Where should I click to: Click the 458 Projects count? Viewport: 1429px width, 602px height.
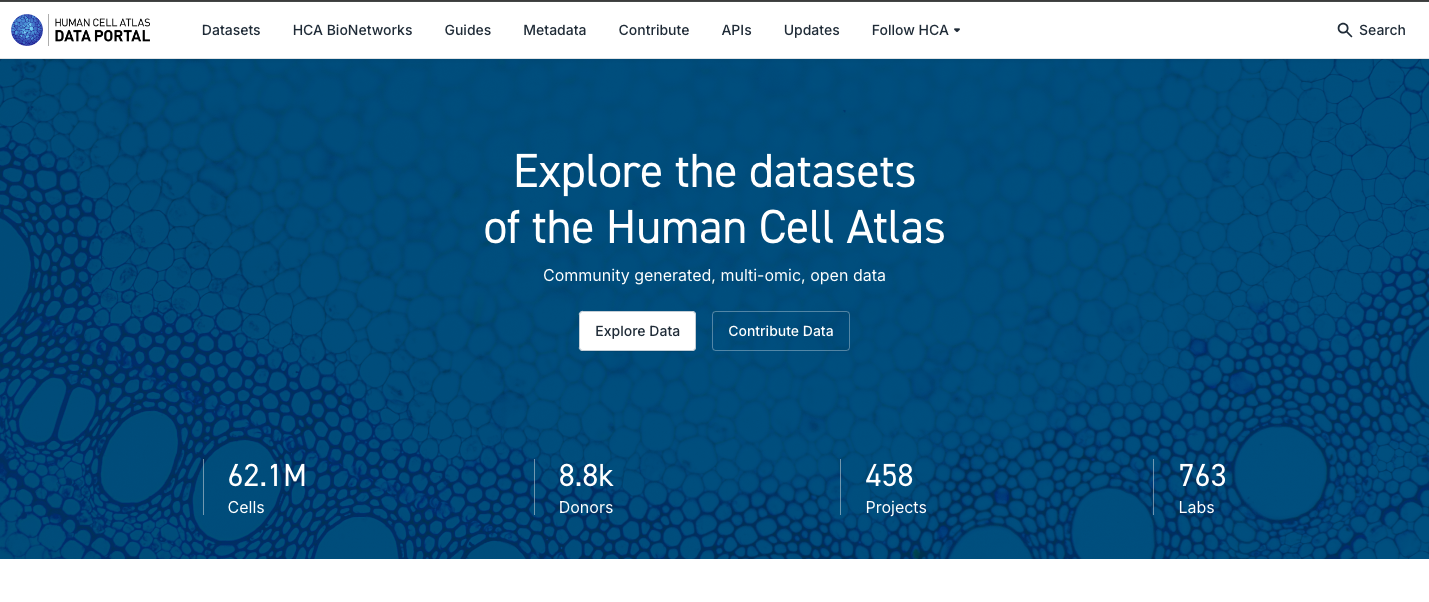(895, 487)
